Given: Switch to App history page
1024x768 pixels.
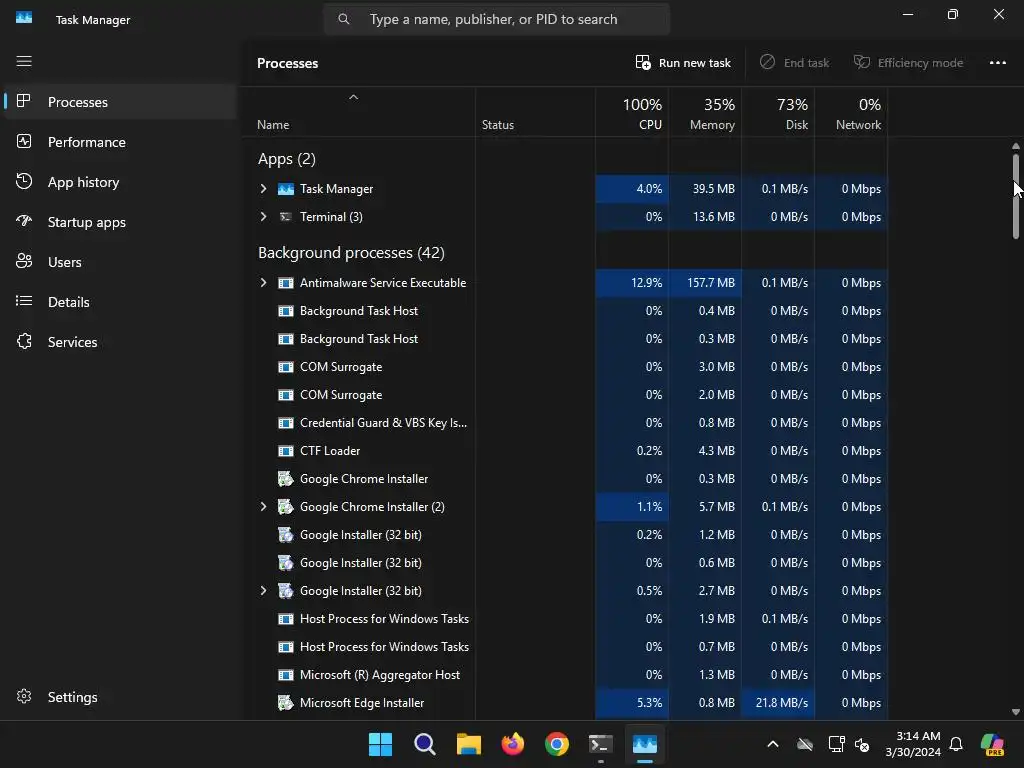Looking at the screenshot, I should [x=120, y=182].
